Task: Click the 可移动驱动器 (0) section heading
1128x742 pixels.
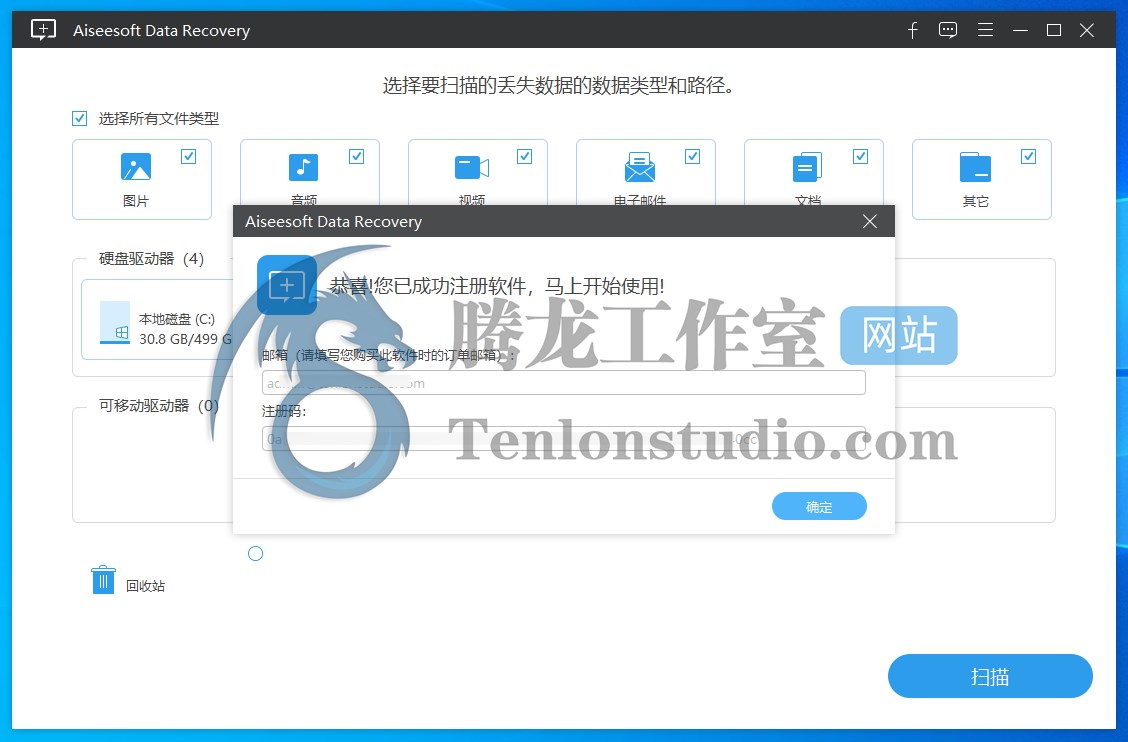Action: (x=158, y=405)
